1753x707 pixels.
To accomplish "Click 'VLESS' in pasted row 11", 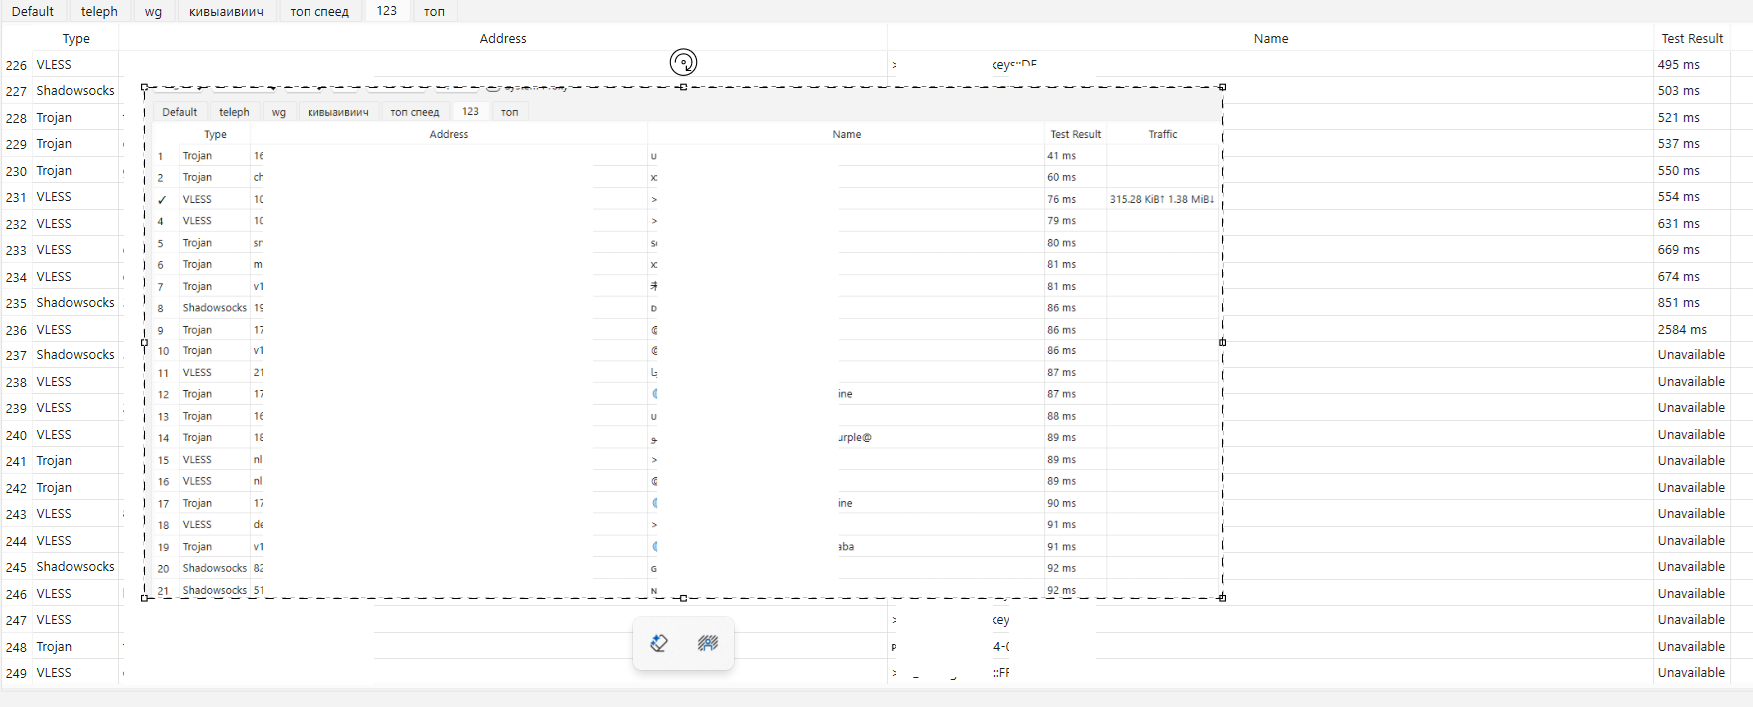I will click(x=197, y=372).
